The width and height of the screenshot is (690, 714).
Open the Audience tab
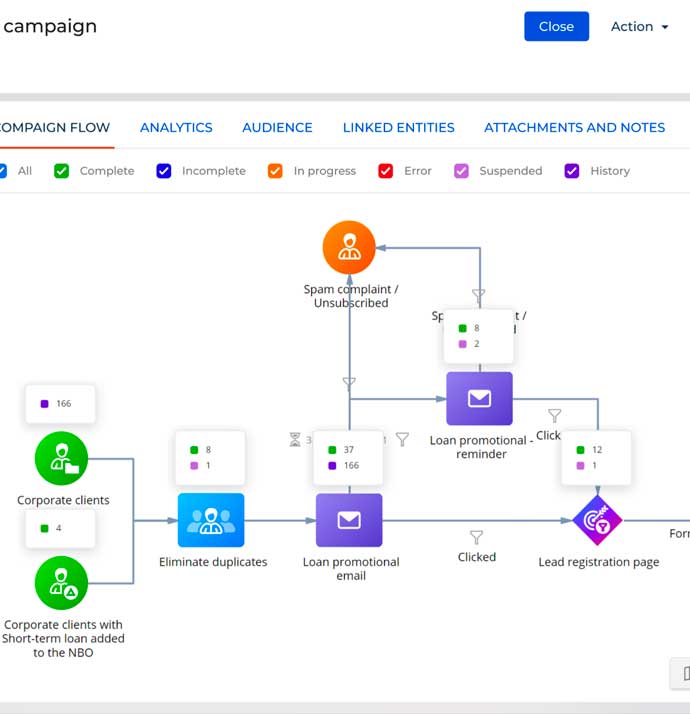click(277, 128)
